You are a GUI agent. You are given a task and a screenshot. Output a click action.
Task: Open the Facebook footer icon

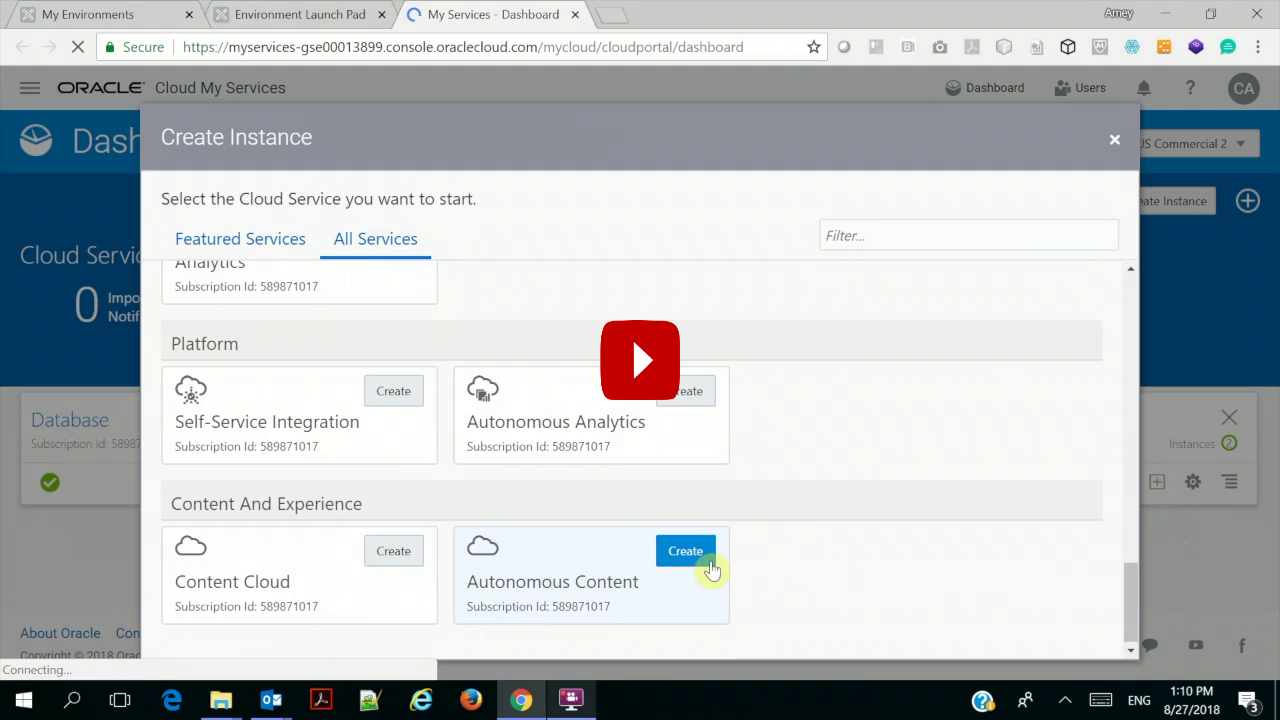1242,646
